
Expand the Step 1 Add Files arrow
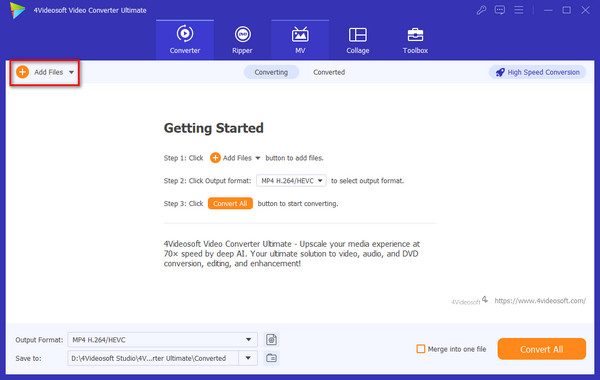pyautogui.click(x=258, y=158)
